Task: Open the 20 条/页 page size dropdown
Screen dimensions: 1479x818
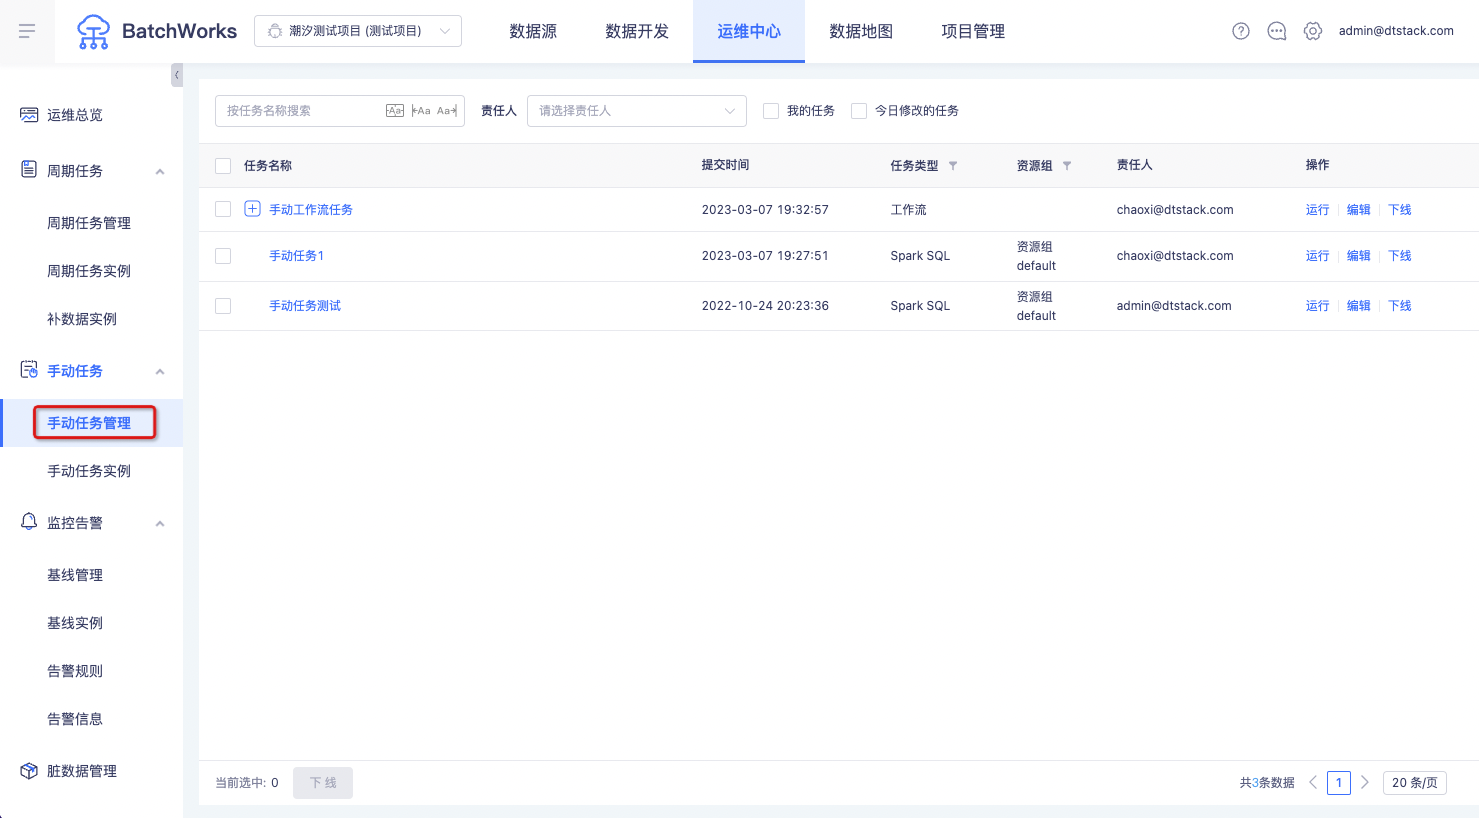Action: point(1415,782)
